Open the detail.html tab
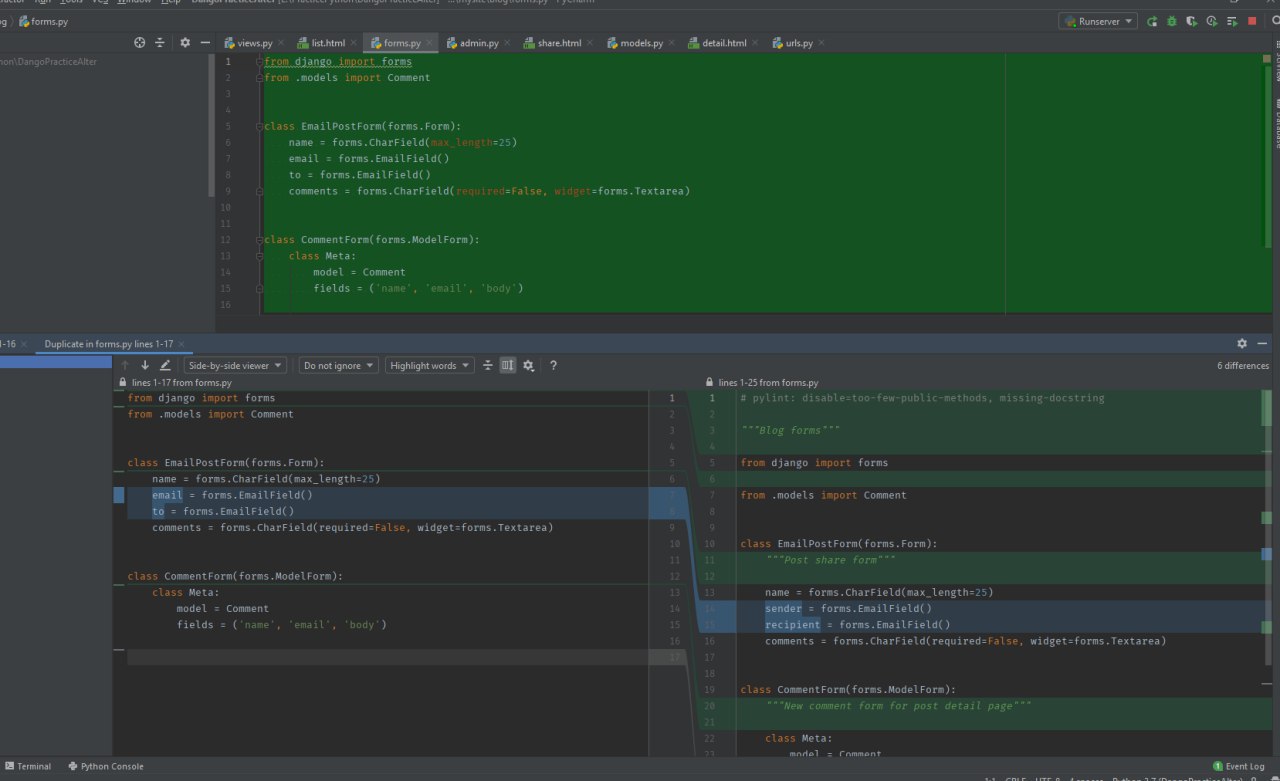The width and height of the screenshot is (1280, 781). 724,43
